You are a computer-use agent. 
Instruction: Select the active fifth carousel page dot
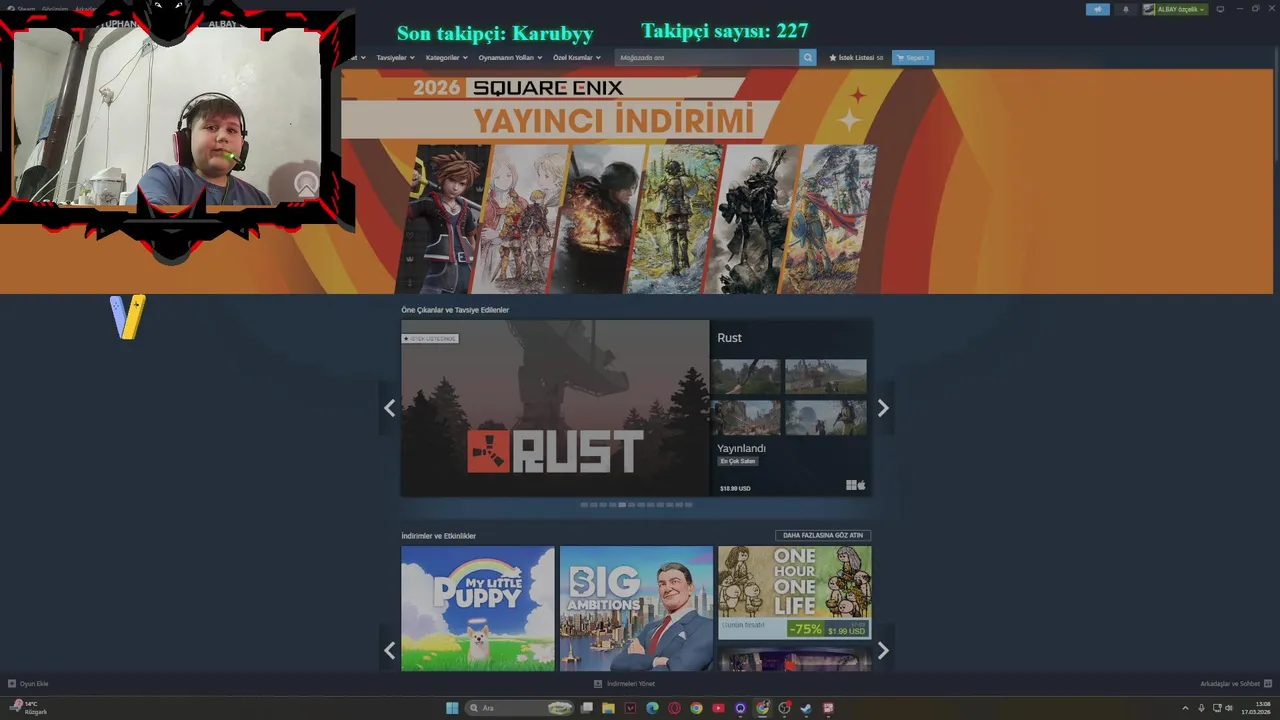(x=622, y=505)
